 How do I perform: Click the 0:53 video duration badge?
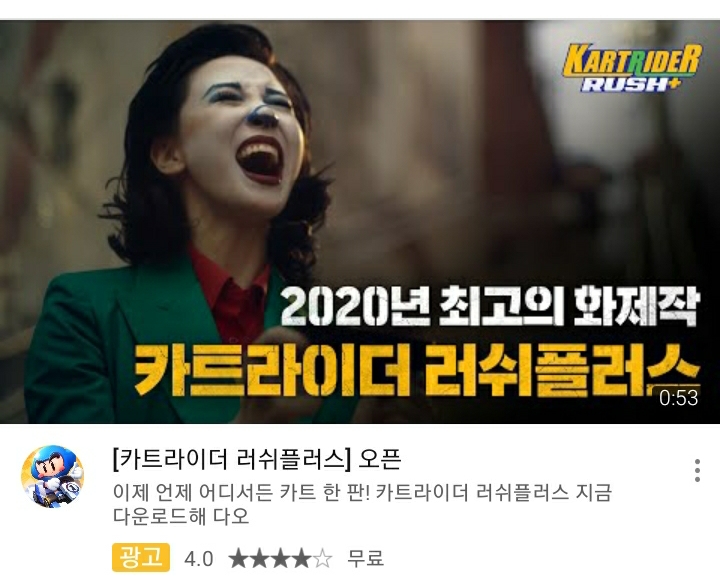point(678,398)
